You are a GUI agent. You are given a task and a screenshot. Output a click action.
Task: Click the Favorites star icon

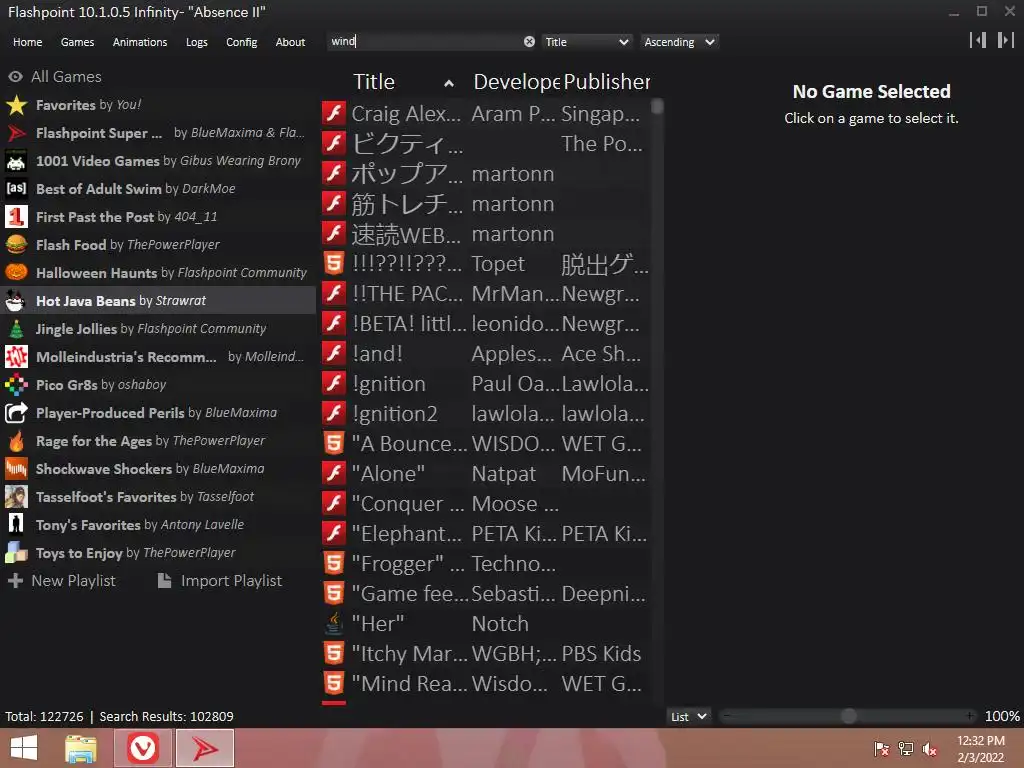(16, 104)
